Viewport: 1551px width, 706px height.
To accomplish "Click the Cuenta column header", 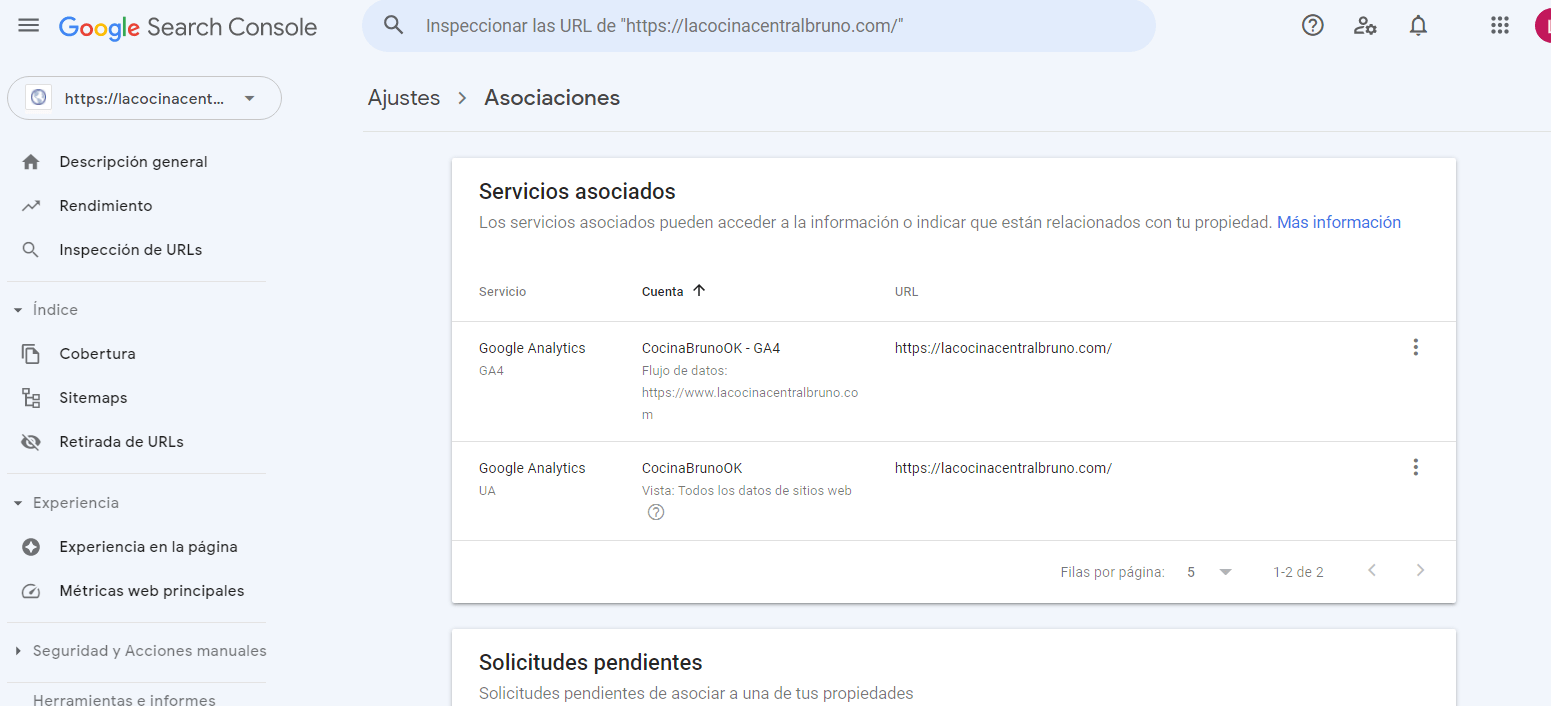I will (662, 292).
